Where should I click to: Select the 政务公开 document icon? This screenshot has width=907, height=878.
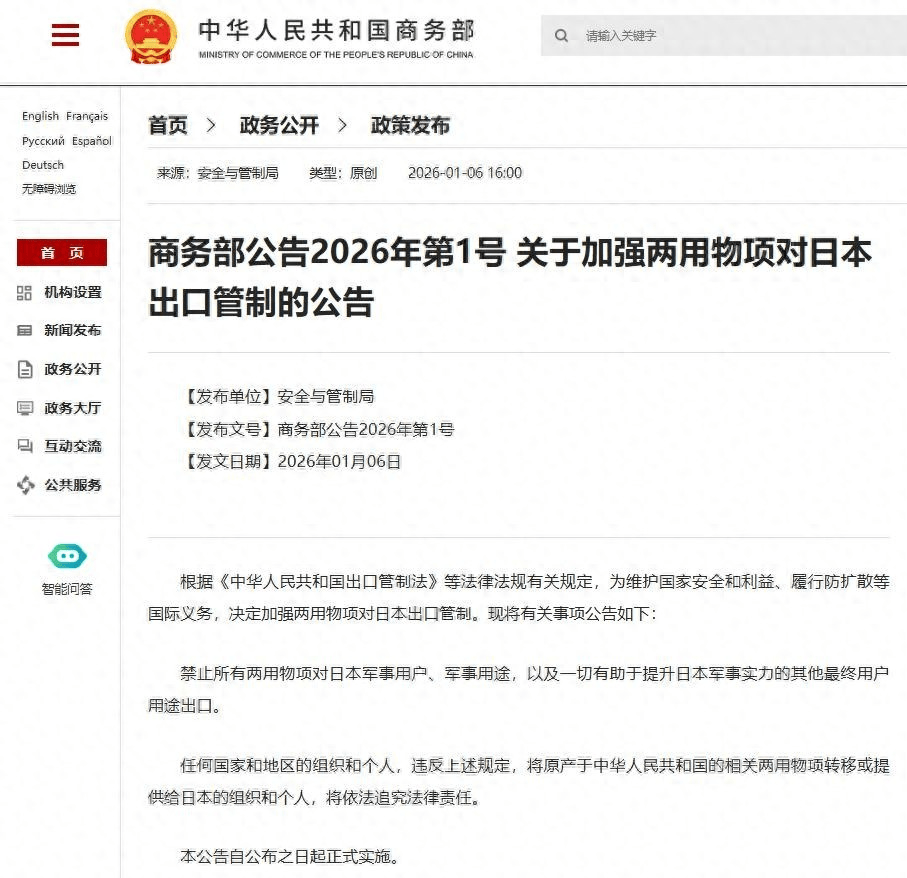click(x=24, y=369)
